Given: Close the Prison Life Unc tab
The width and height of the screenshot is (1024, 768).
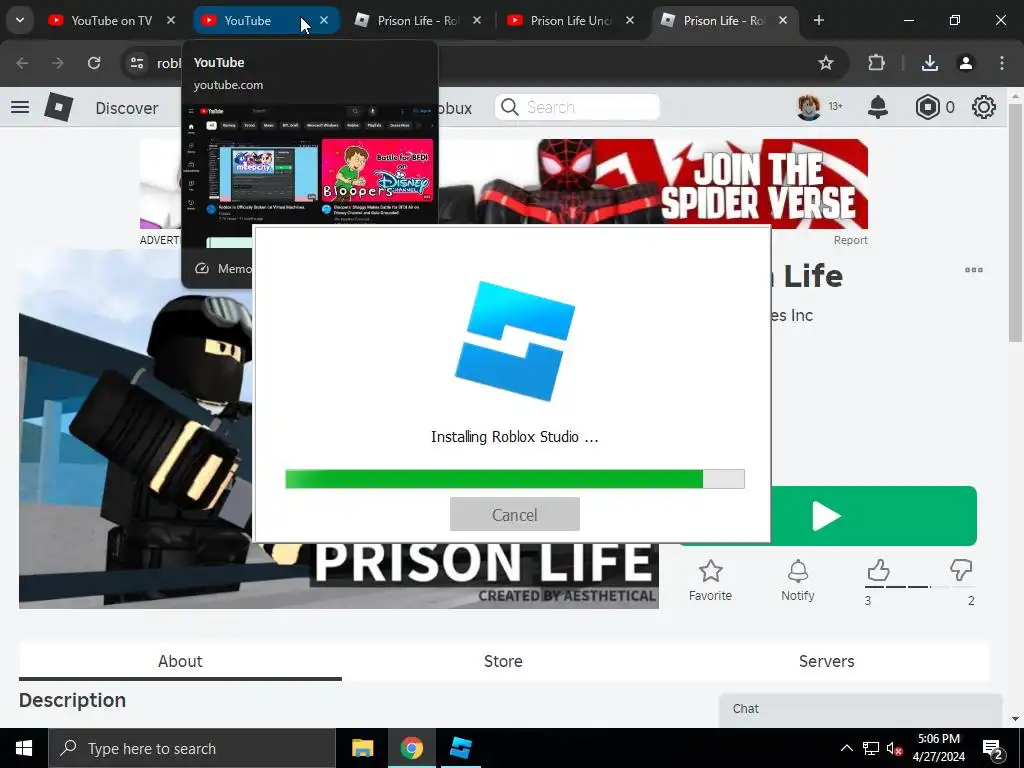Looking at the screenshot, I should click(630, 21).
